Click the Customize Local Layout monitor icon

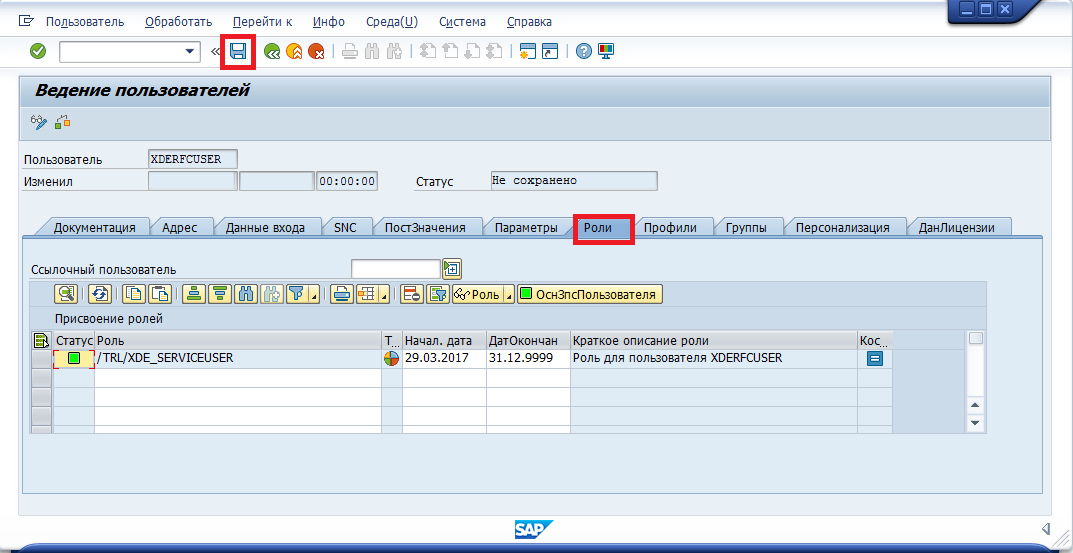606,51
